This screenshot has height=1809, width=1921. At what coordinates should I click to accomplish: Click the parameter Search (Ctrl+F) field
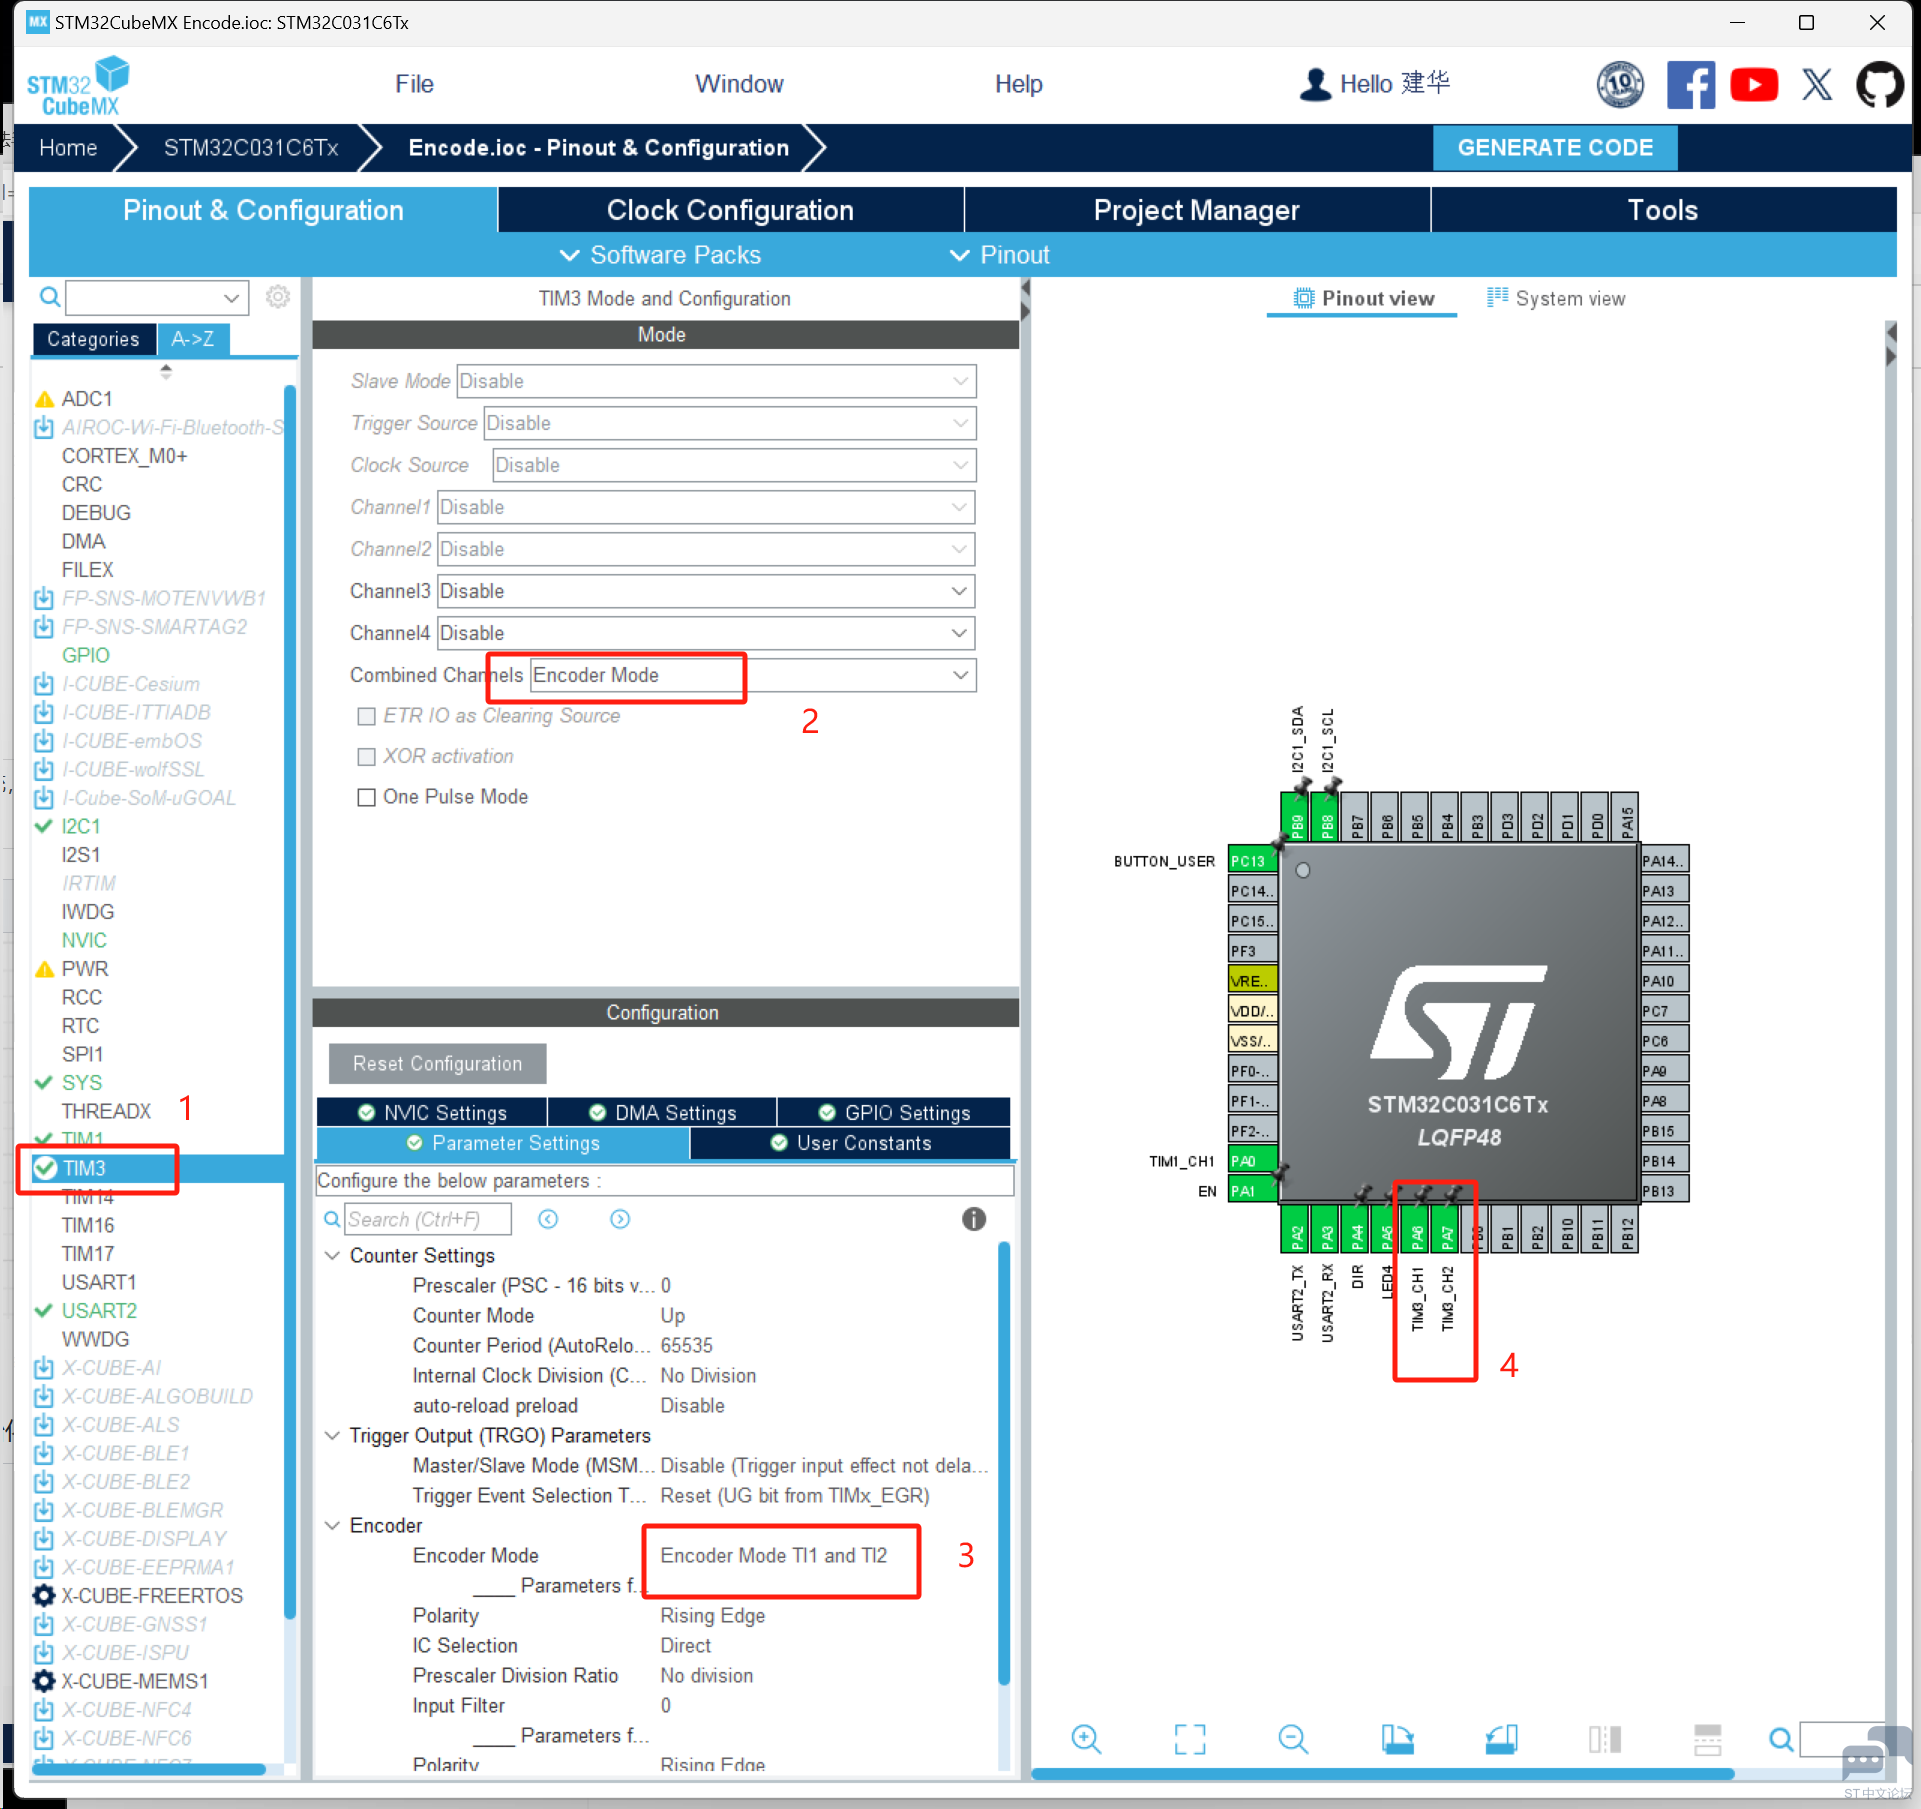[x=428, y=1219]
